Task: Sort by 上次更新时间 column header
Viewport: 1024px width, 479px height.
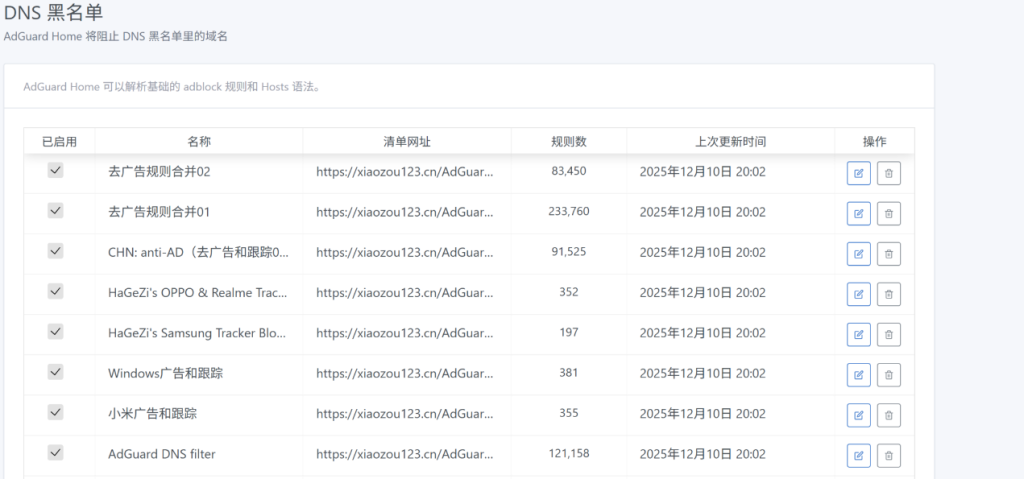Action: [x=730, y=142]
